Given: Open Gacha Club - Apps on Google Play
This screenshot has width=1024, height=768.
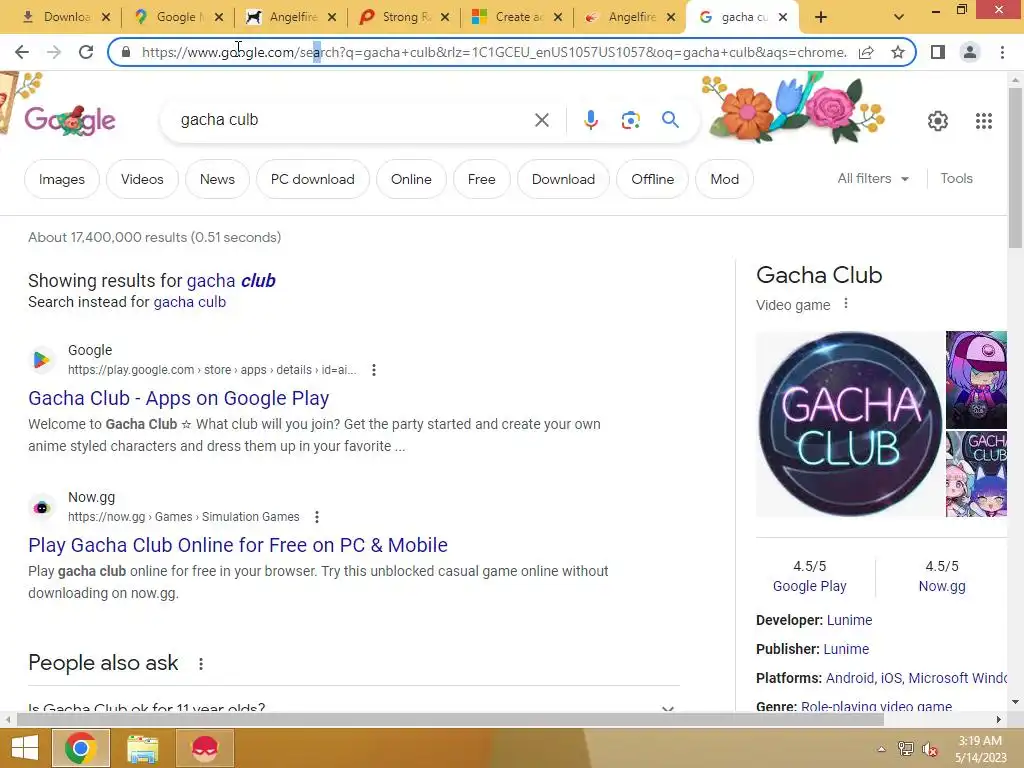Looking at the screenshot, I should [x=178, y=398].
